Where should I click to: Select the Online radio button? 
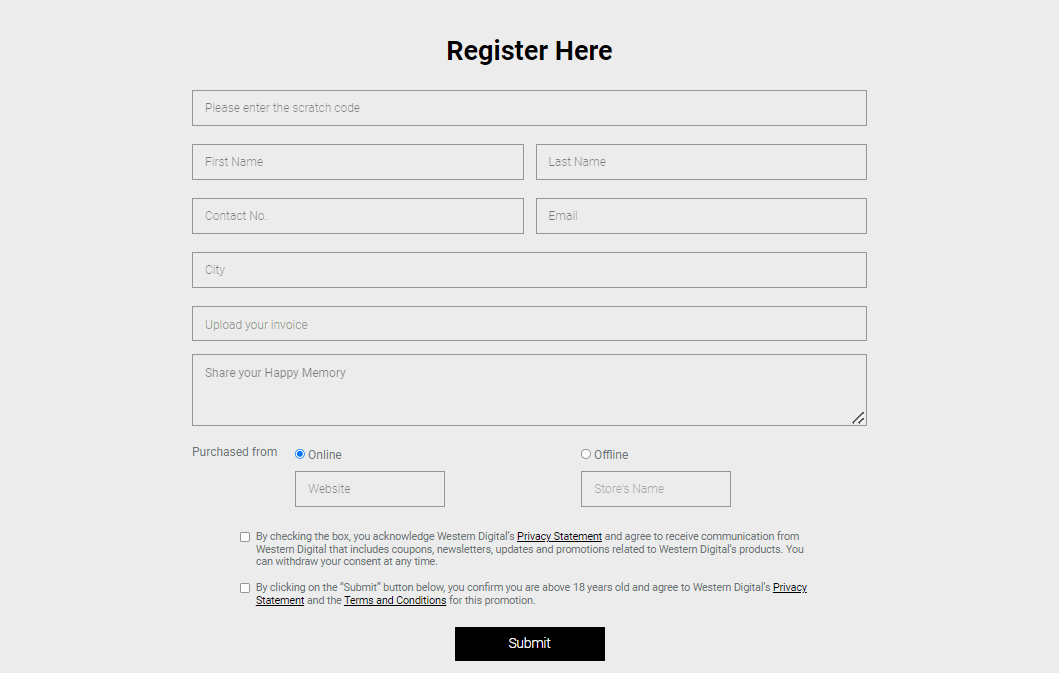[300, 454]
